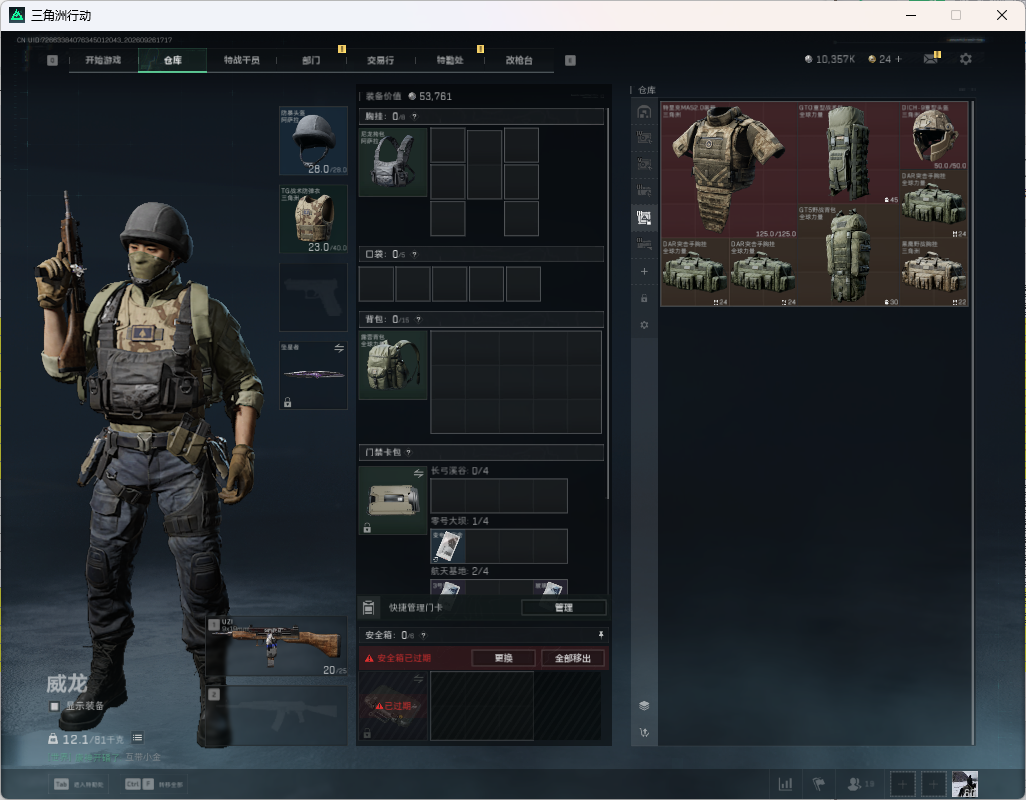Show help for 门禁卡包
1026x800 pixels.
(x=408, y=452)
